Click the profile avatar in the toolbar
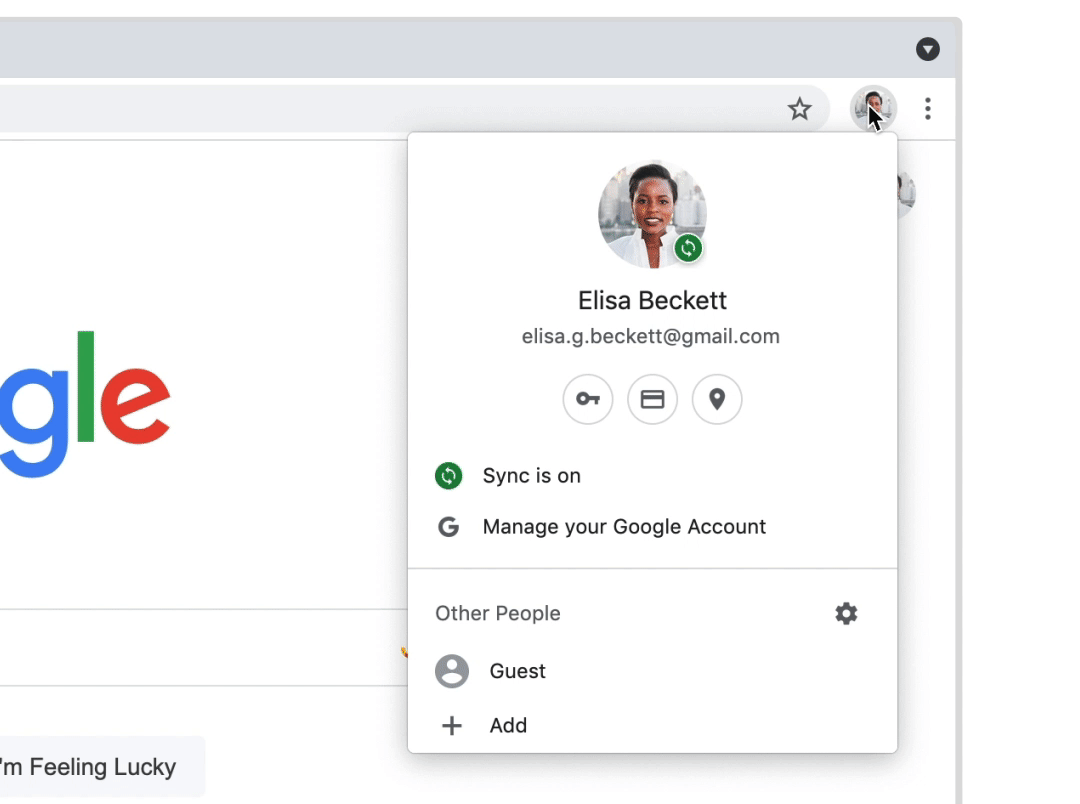This screenshot has height=804, width=1080. 873,108
